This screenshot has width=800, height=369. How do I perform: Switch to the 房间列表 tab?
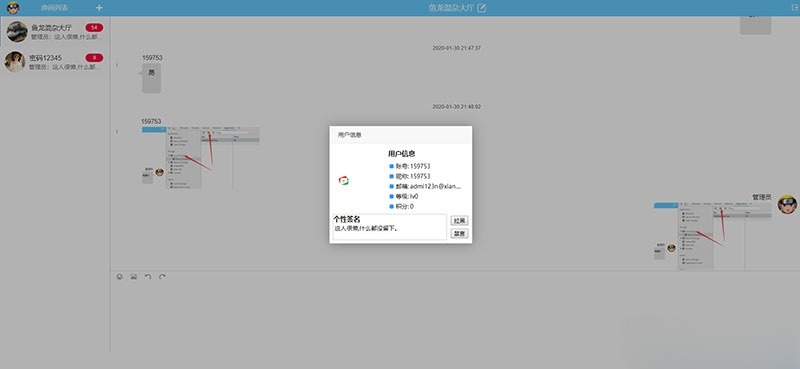coord(55,8)
